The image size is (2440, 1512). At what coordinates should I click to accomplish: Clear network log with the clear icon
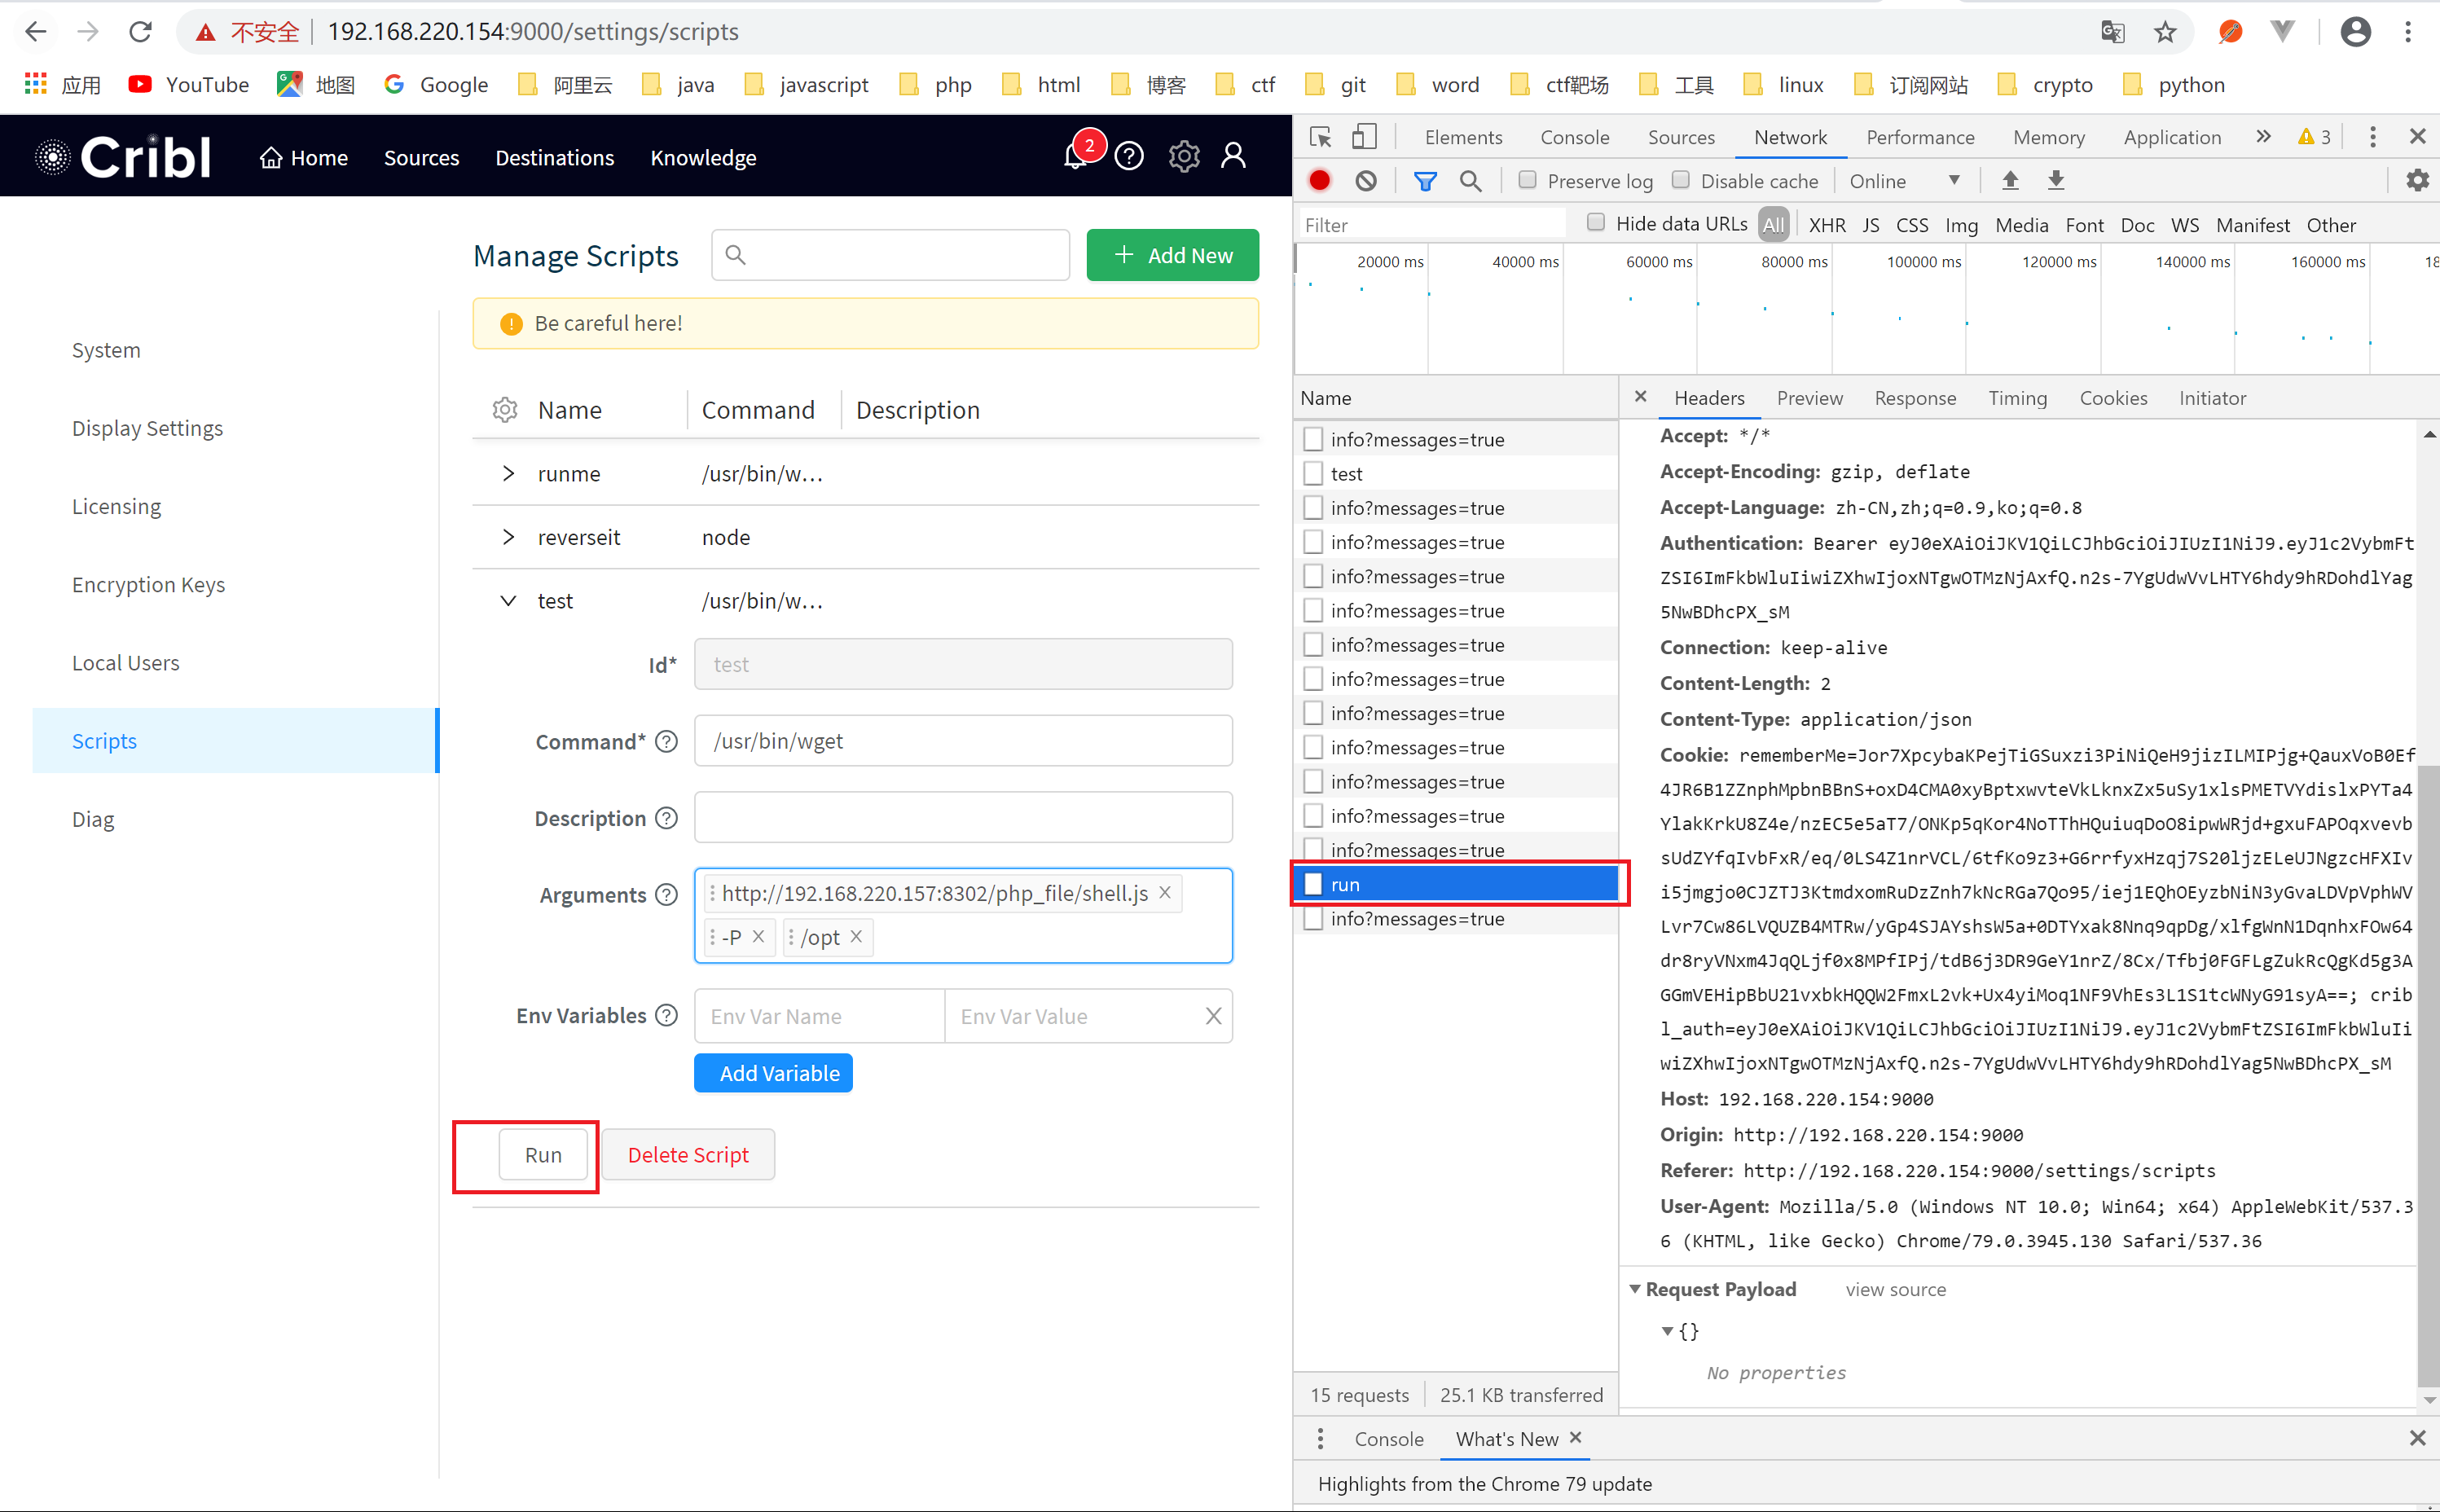1366,181
